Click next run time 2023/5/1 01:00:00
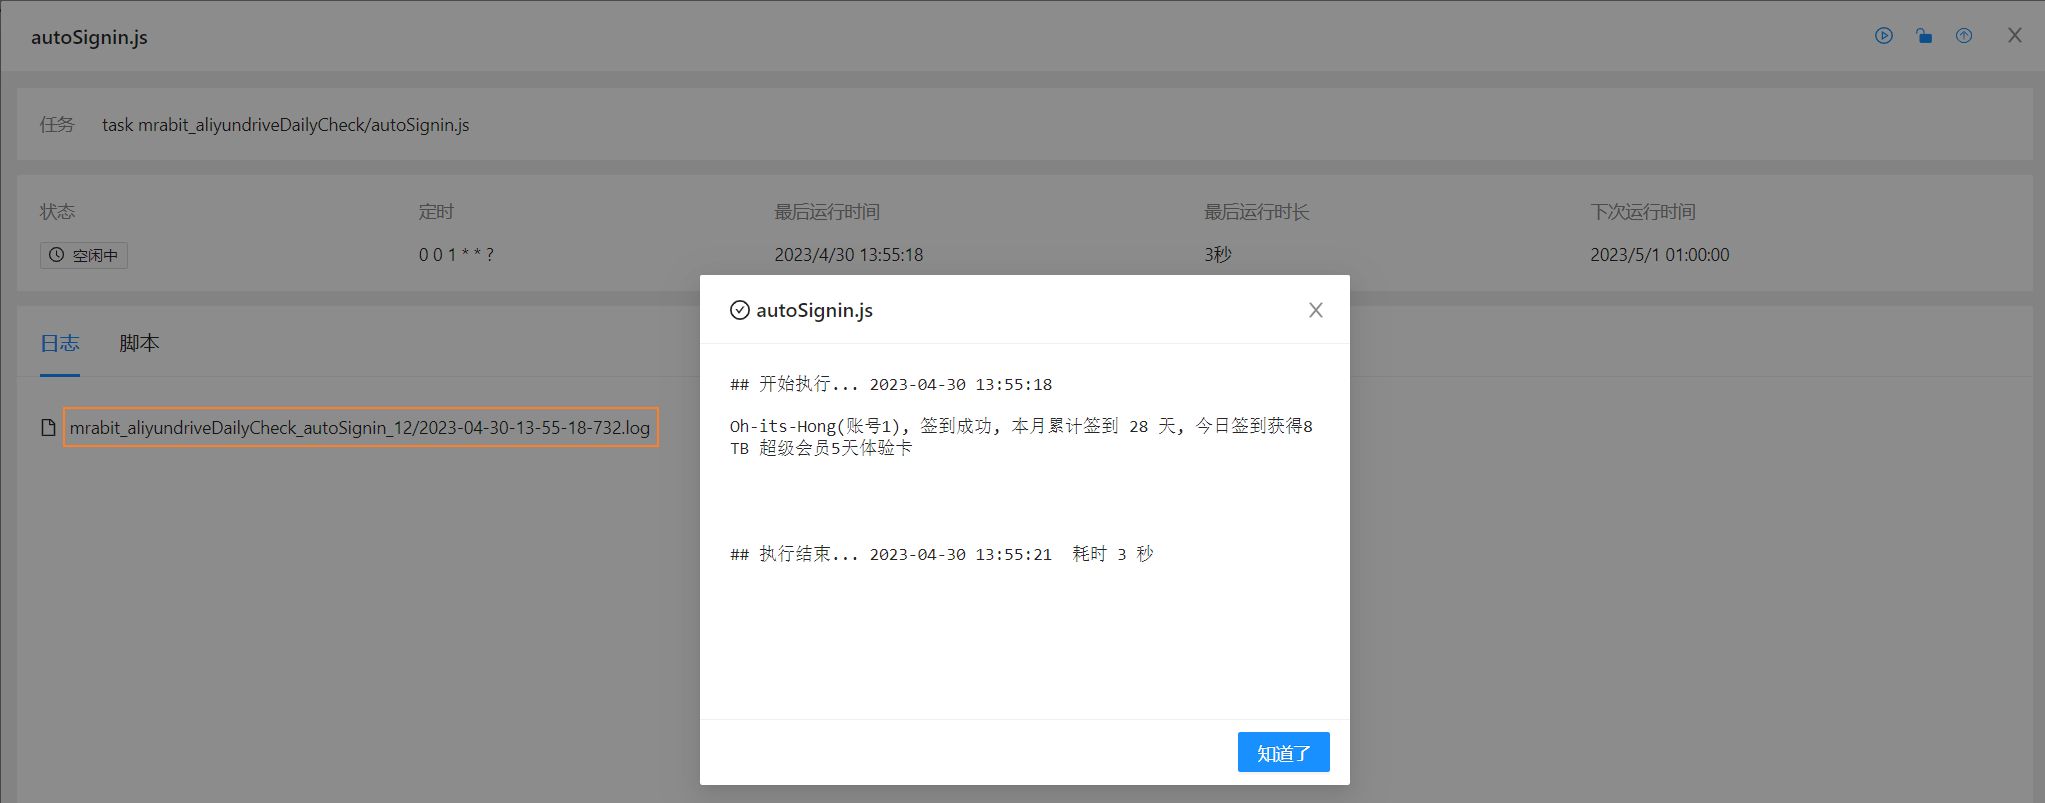 (1660, 255)
